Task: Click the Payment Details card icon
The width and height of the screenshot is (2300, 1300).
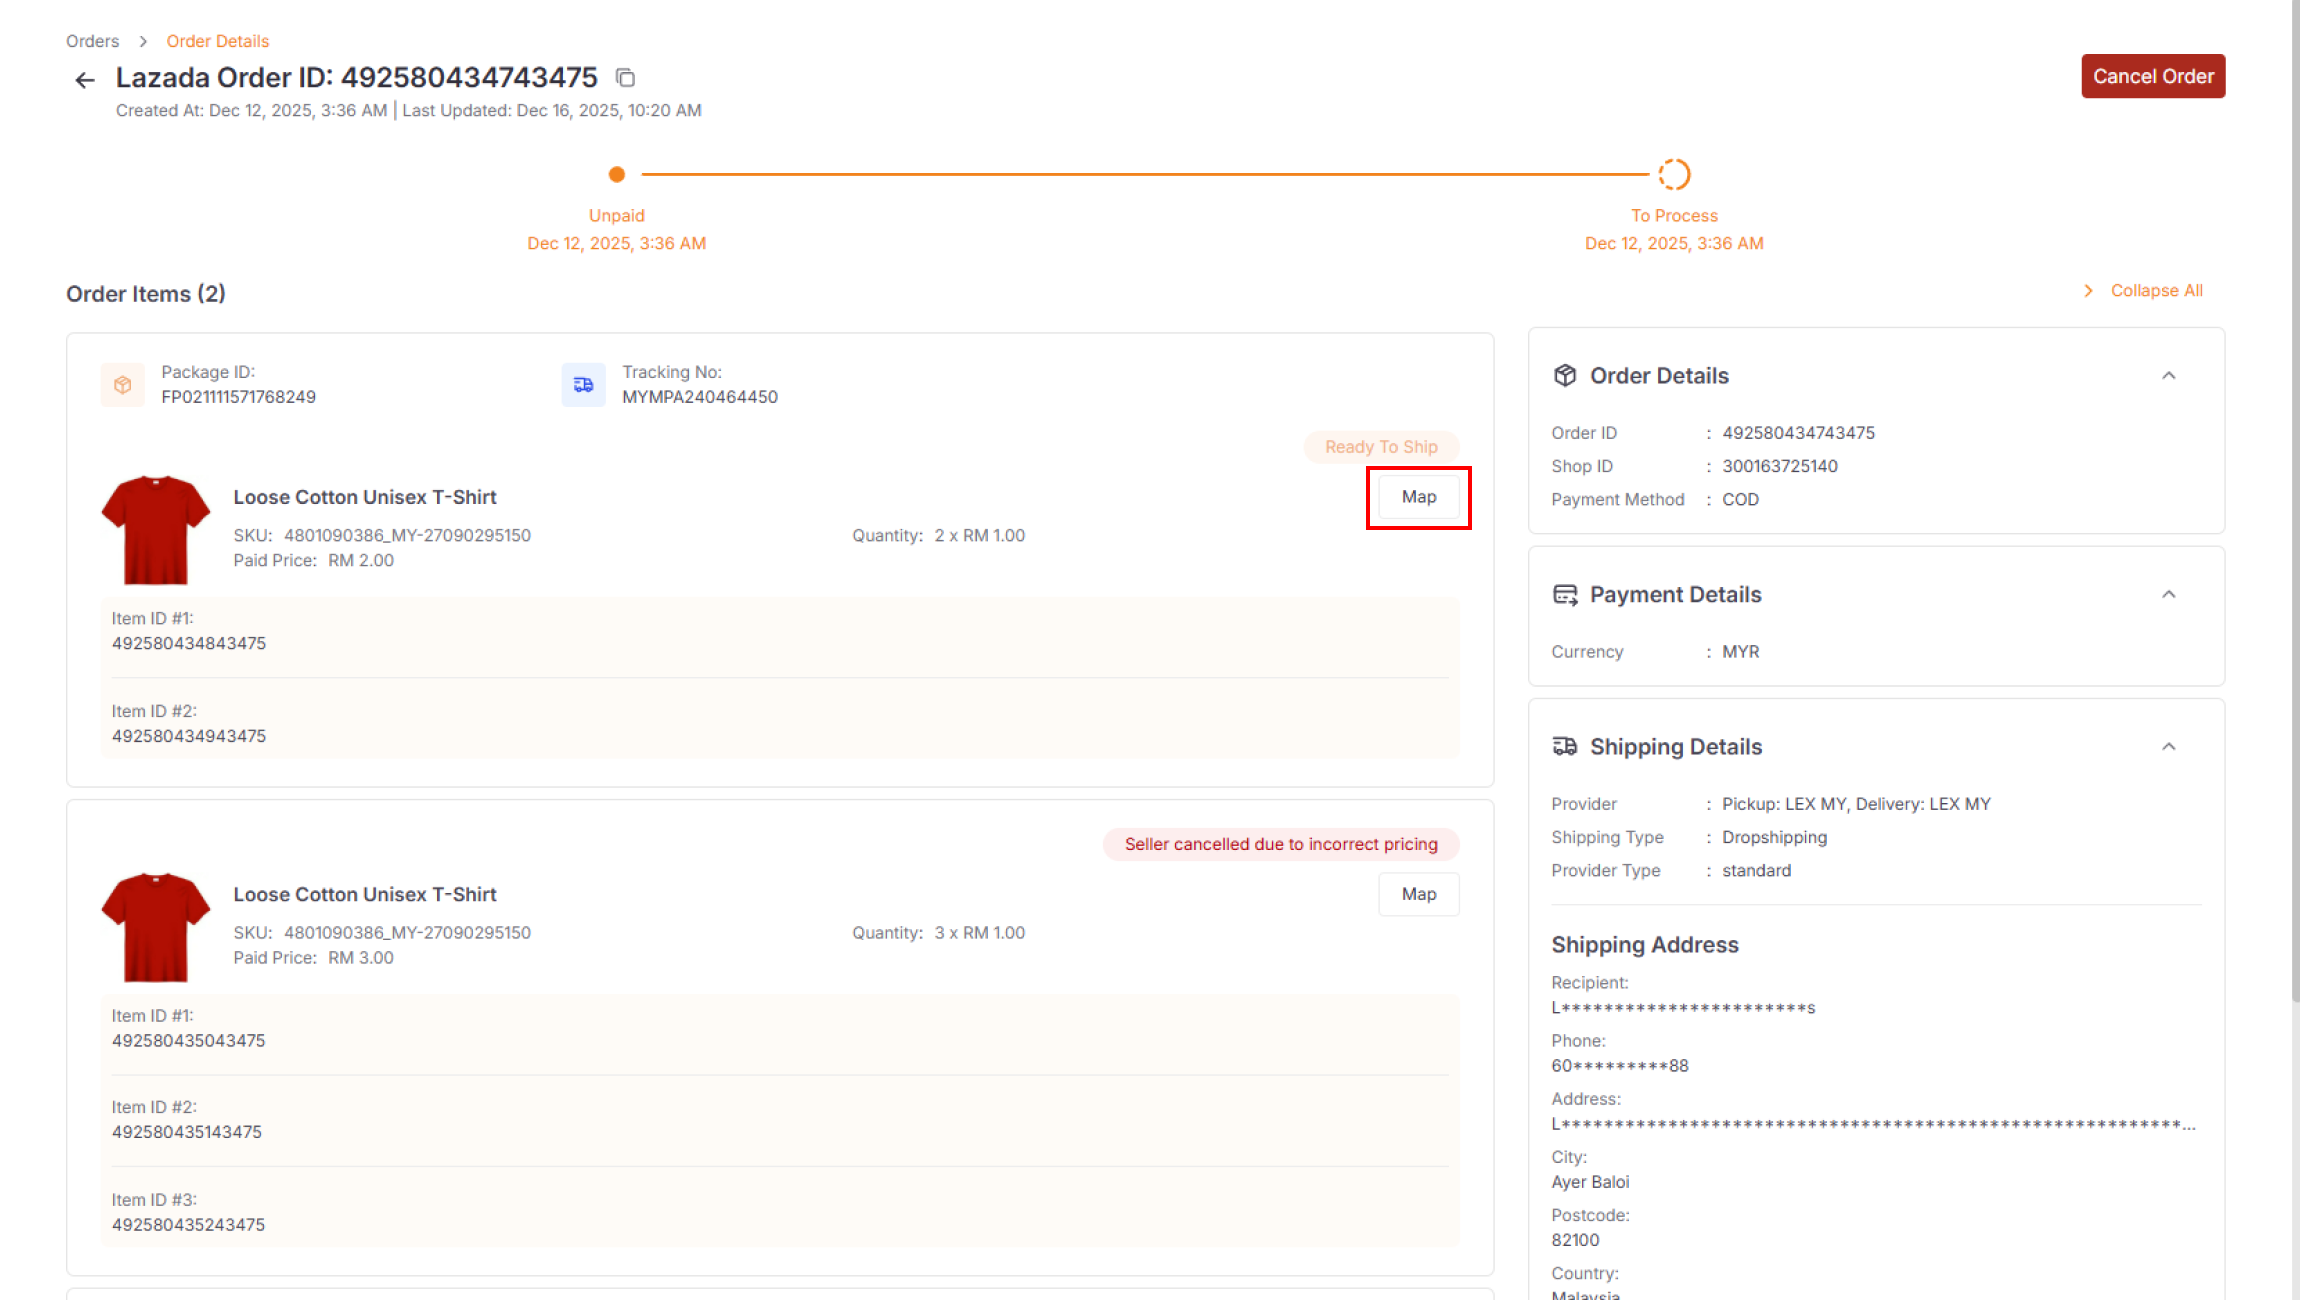Action: [x=1565, y=595]
